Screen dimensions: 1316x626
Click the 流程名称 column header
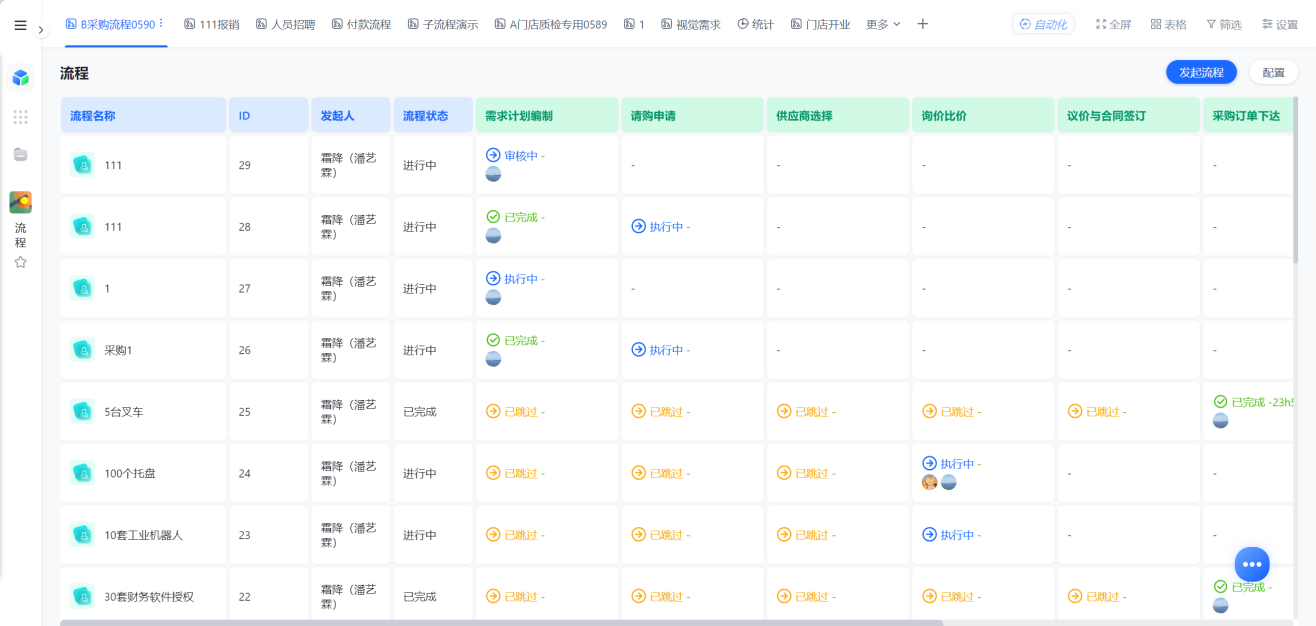pyautogui.click(x=144, y=115)
